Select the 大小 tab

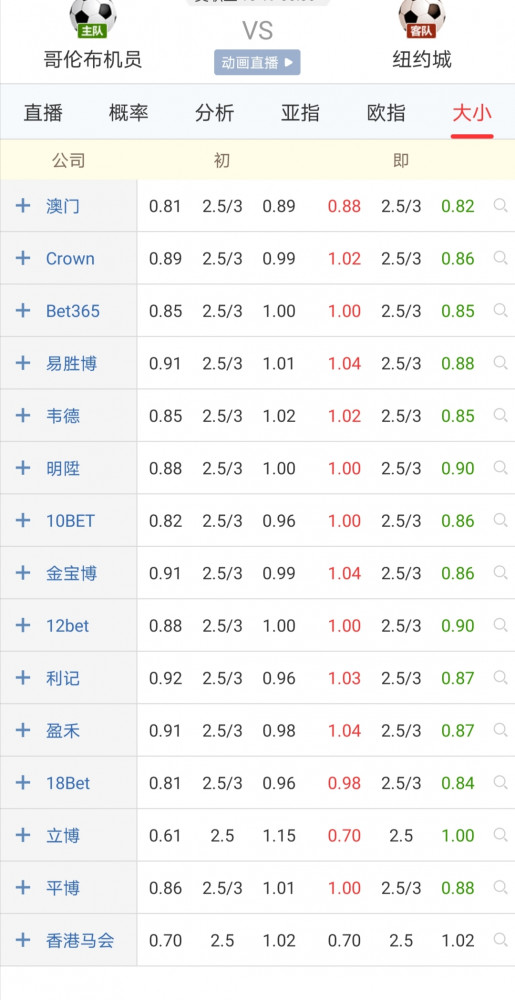pyautogui.click(x=472, y=114)
